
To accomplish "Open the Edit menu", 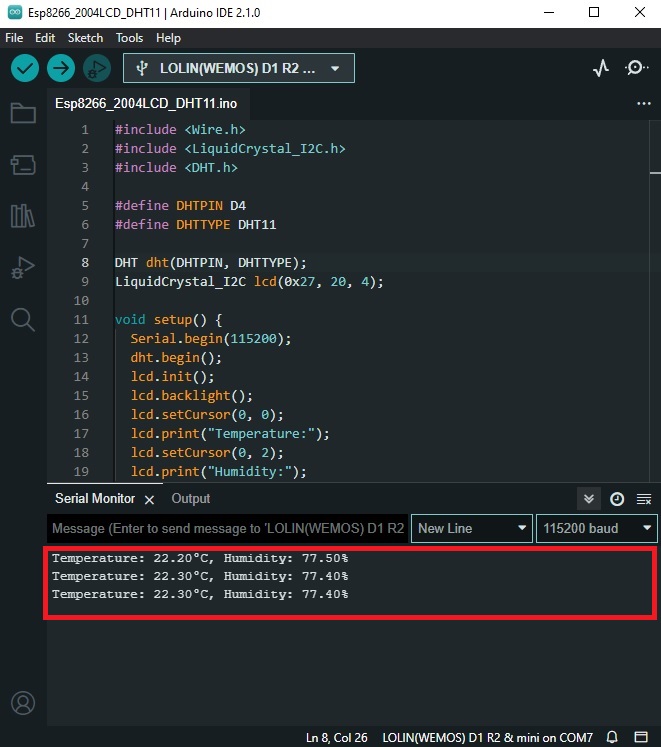I will point(45,38).
